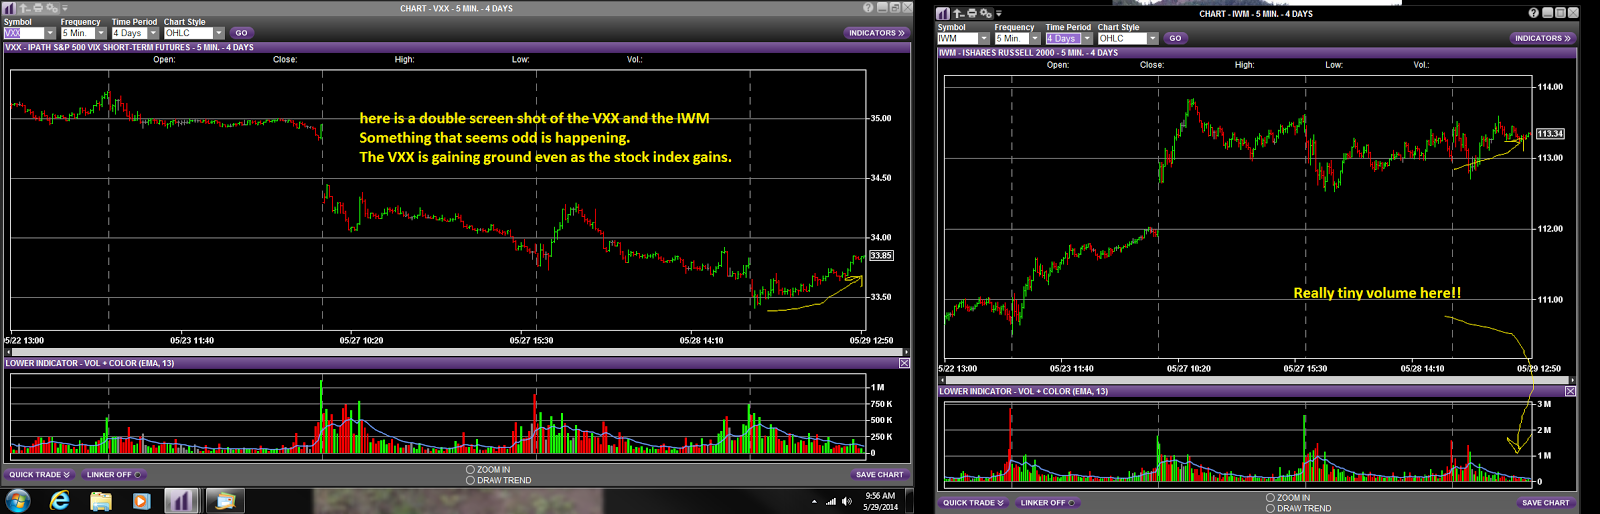Click the help question mark icon in IWM window

pos(1534,13)
